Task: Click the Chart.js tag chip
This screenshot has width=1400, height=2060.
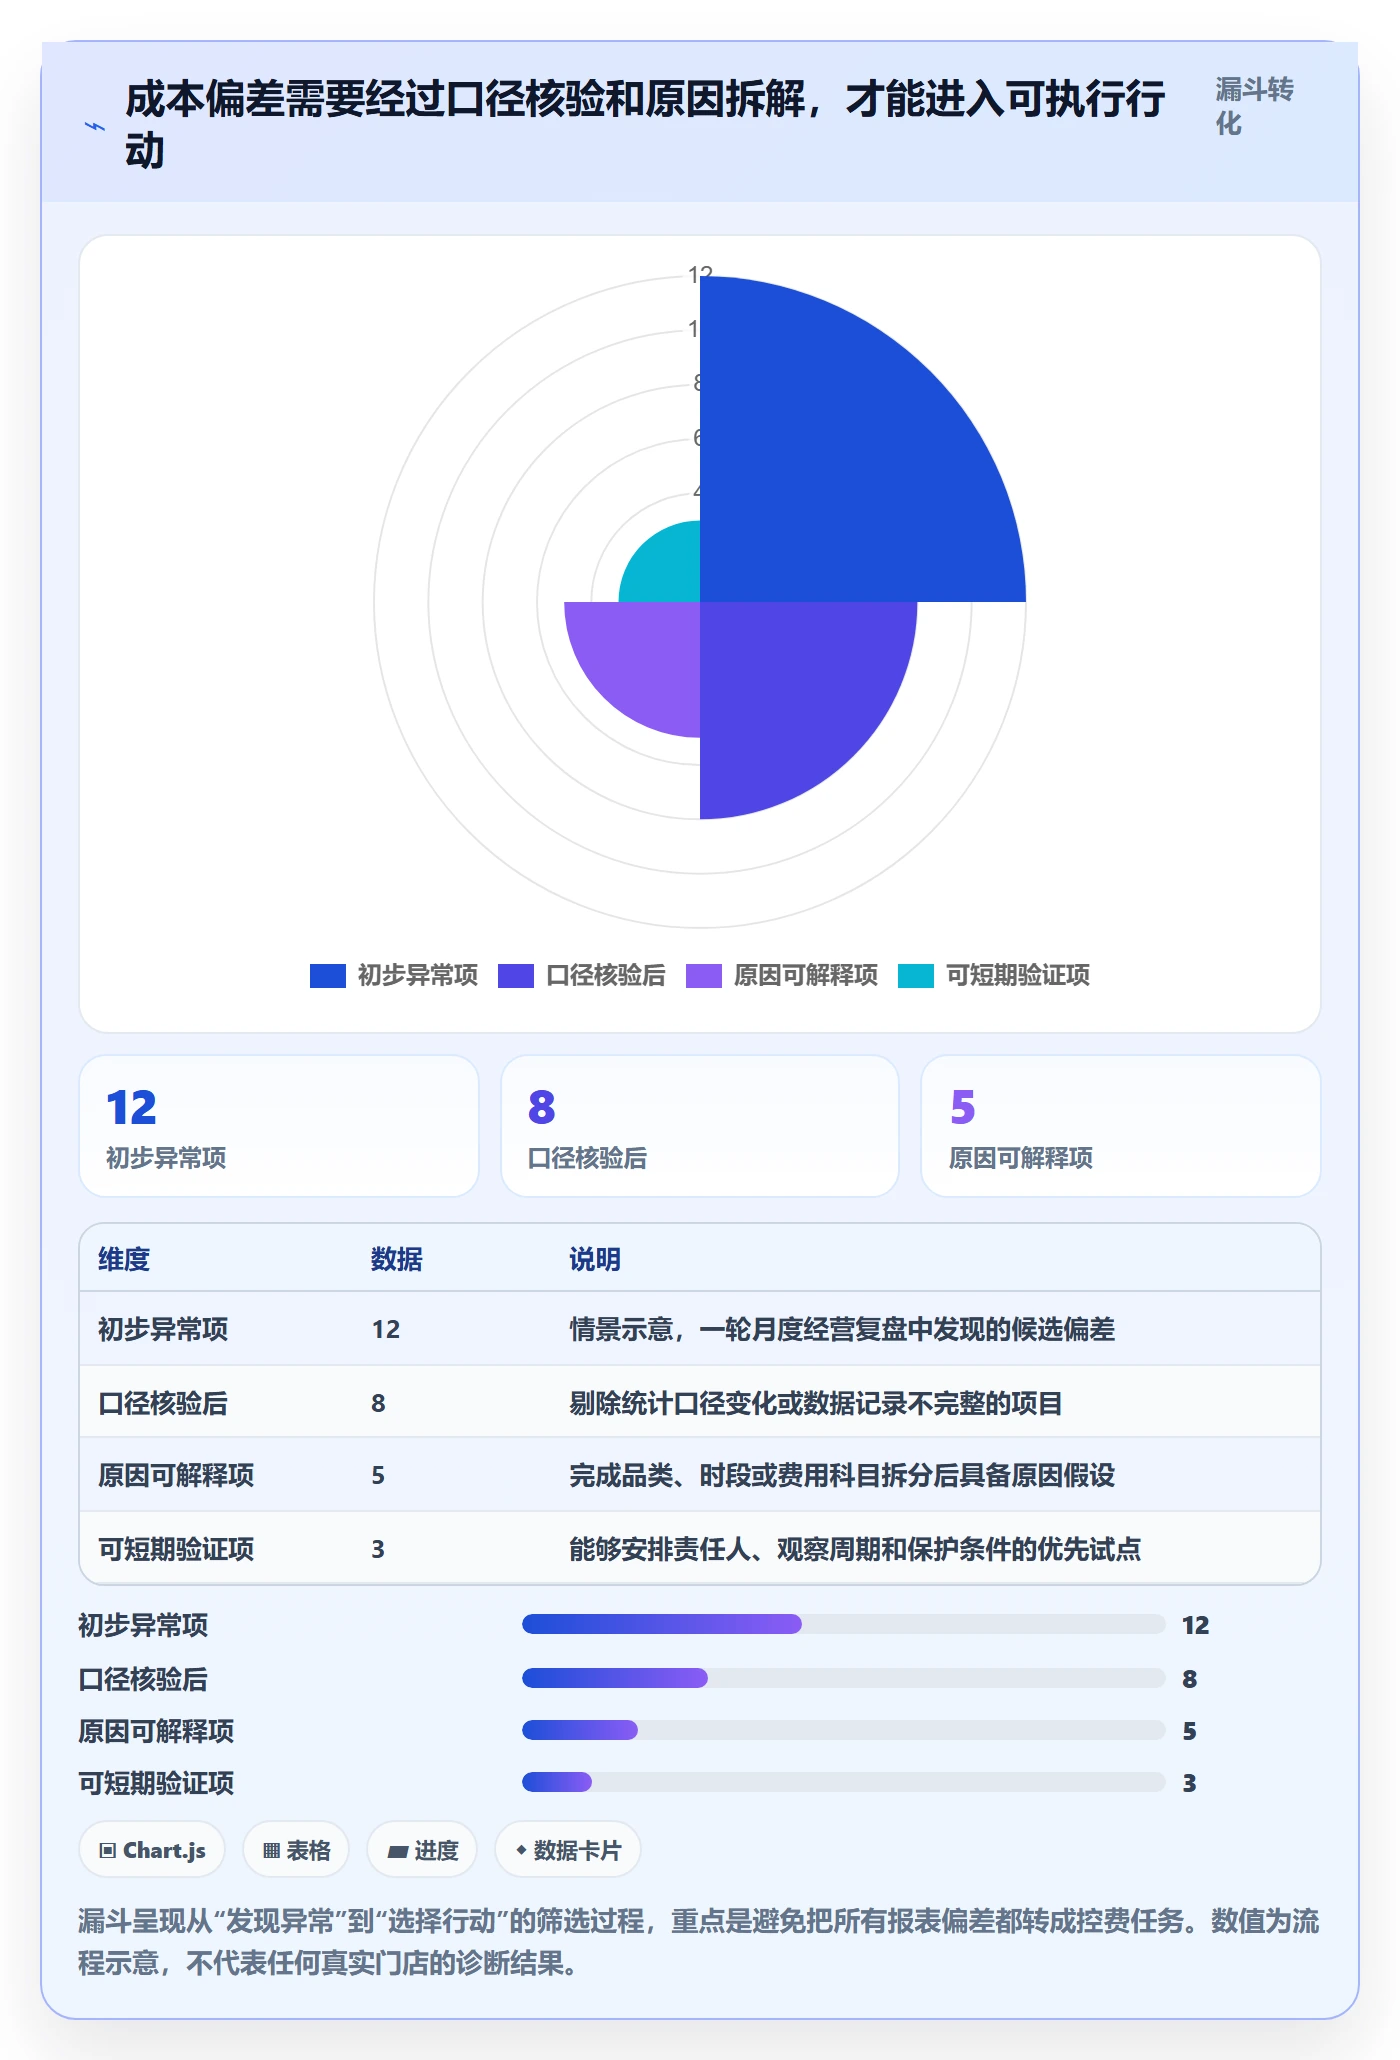Action: 152,1850
